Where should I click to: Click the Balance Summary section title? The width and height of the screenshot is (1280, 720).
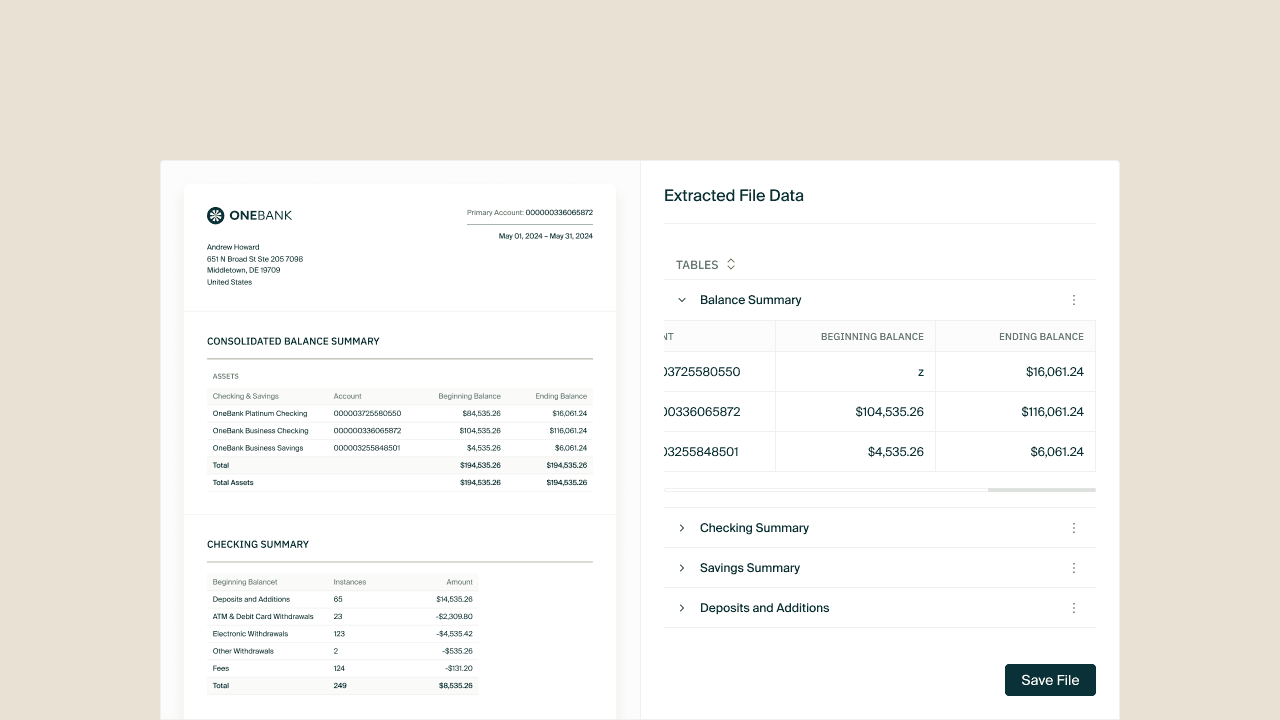pos(750,300)
